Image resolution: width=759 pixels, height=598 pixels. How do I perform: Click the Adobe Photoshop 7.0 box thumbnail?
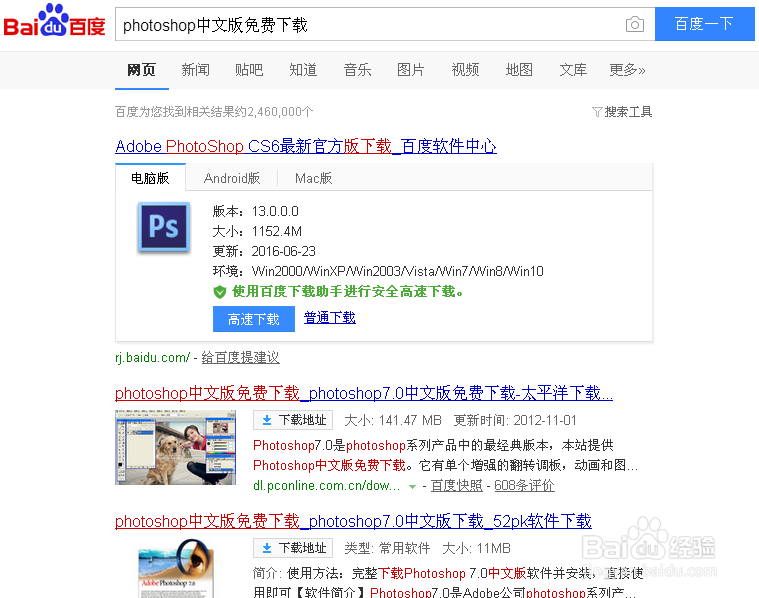175,568
